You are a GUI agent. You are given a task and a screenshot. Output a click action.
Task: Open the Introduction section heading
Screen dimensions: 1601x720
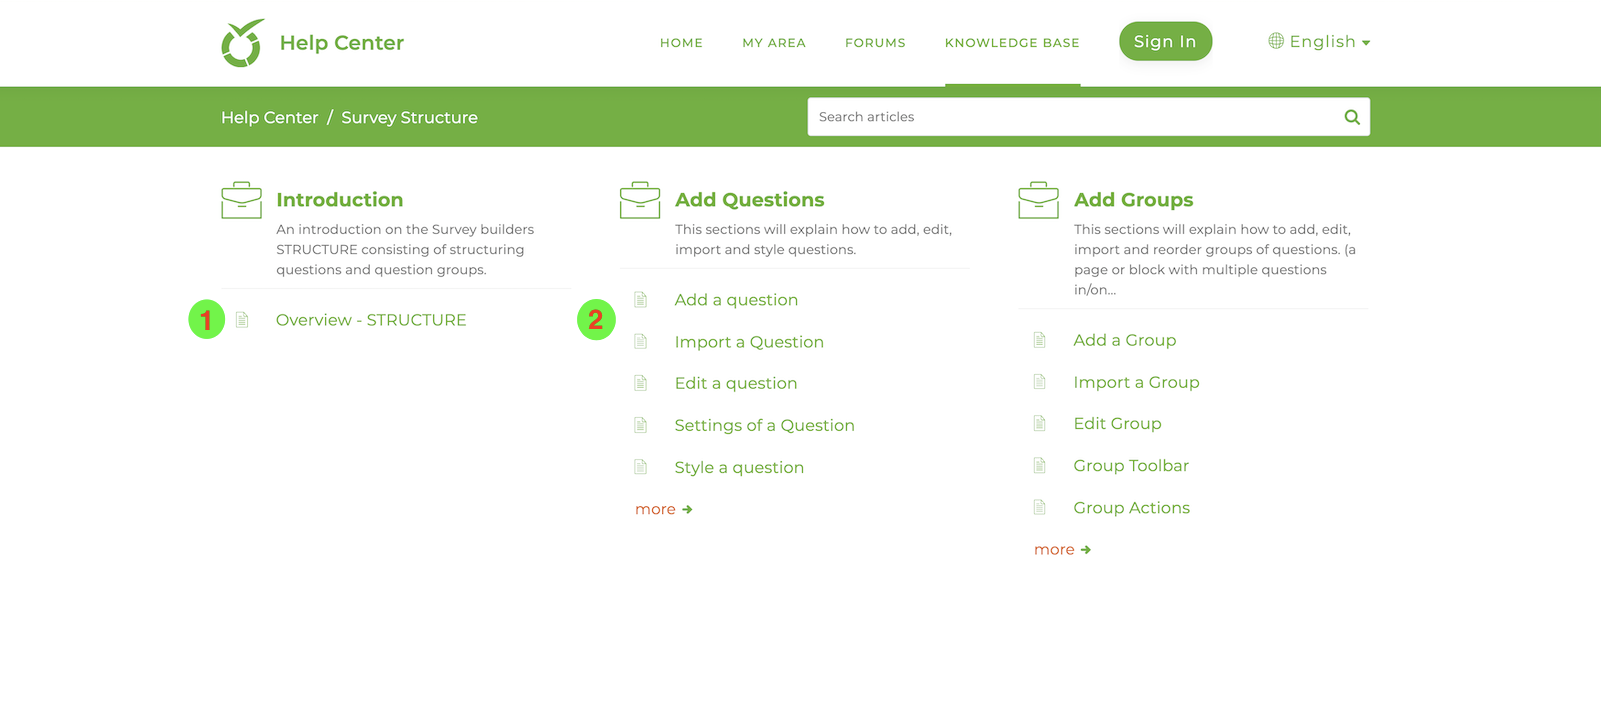click(x=340, y=200)
